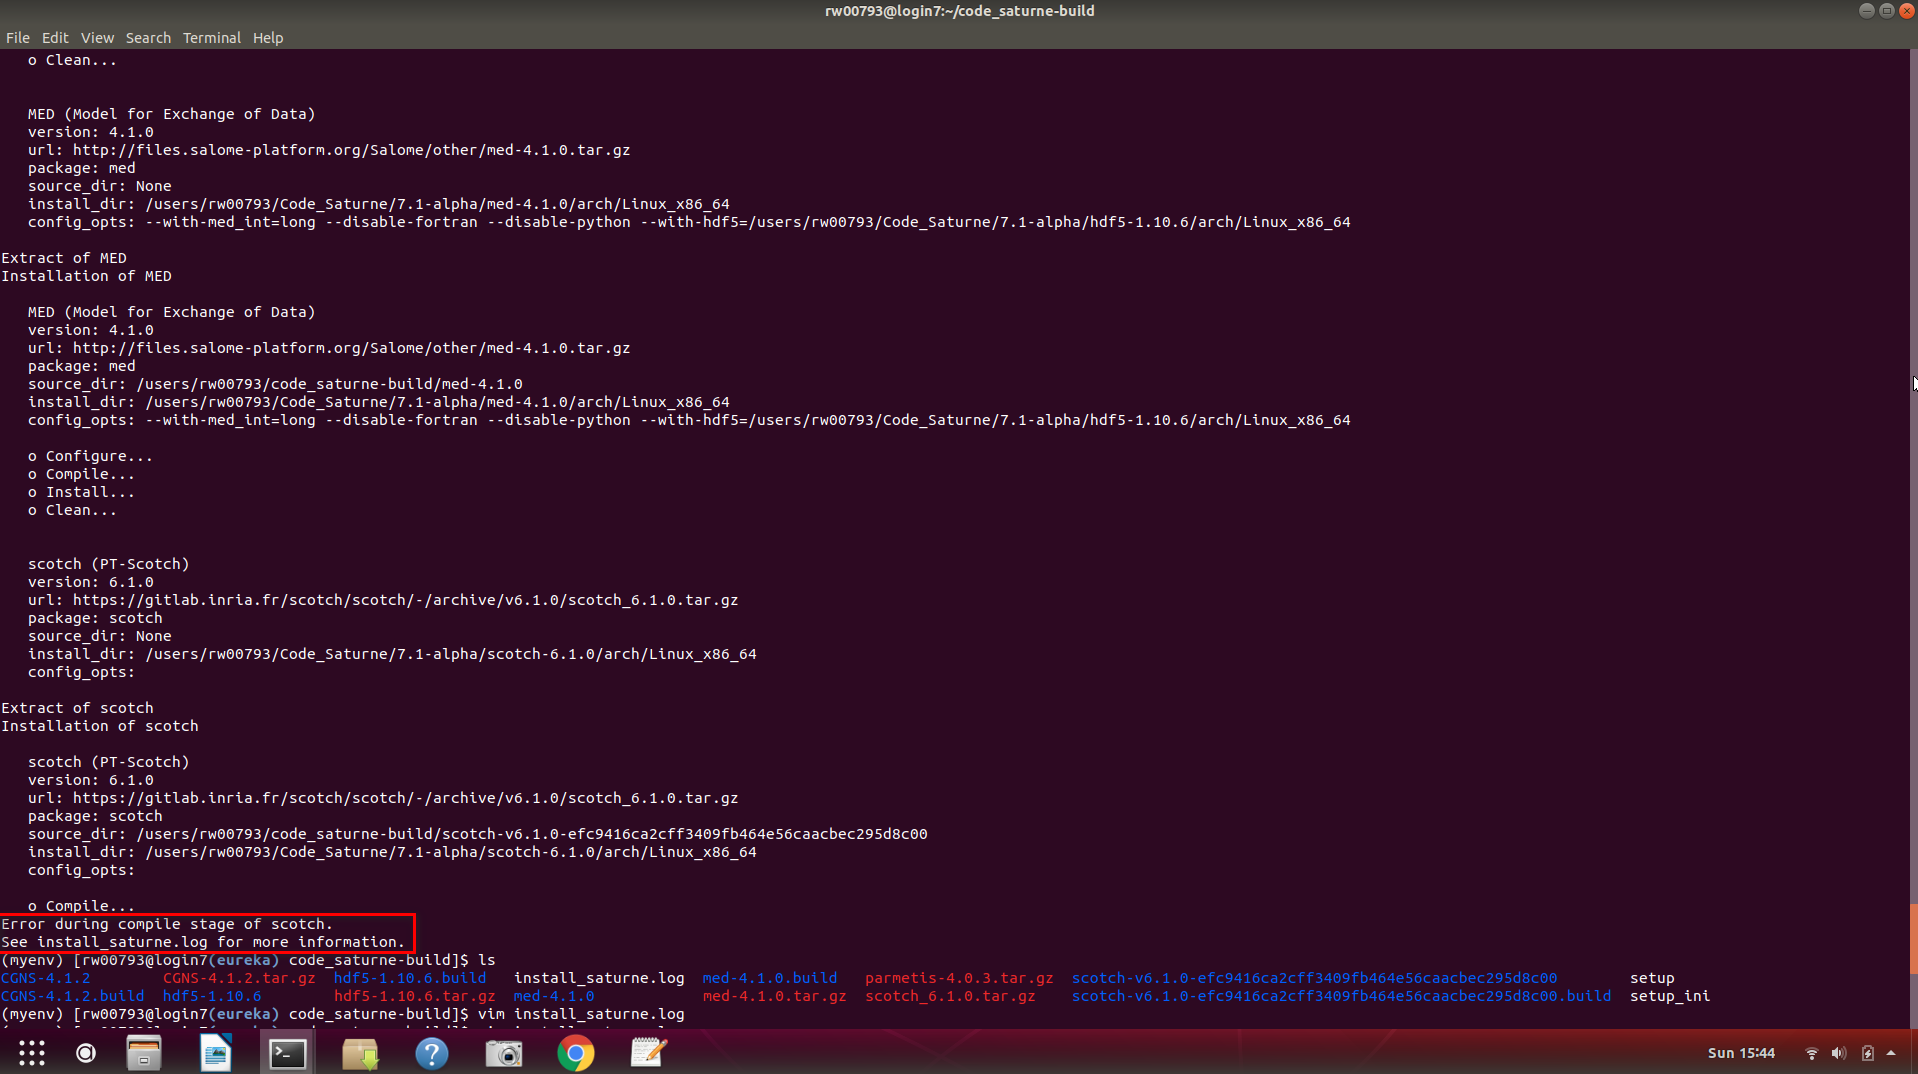Launch the Files manager from the dock

coord(144,1053)
